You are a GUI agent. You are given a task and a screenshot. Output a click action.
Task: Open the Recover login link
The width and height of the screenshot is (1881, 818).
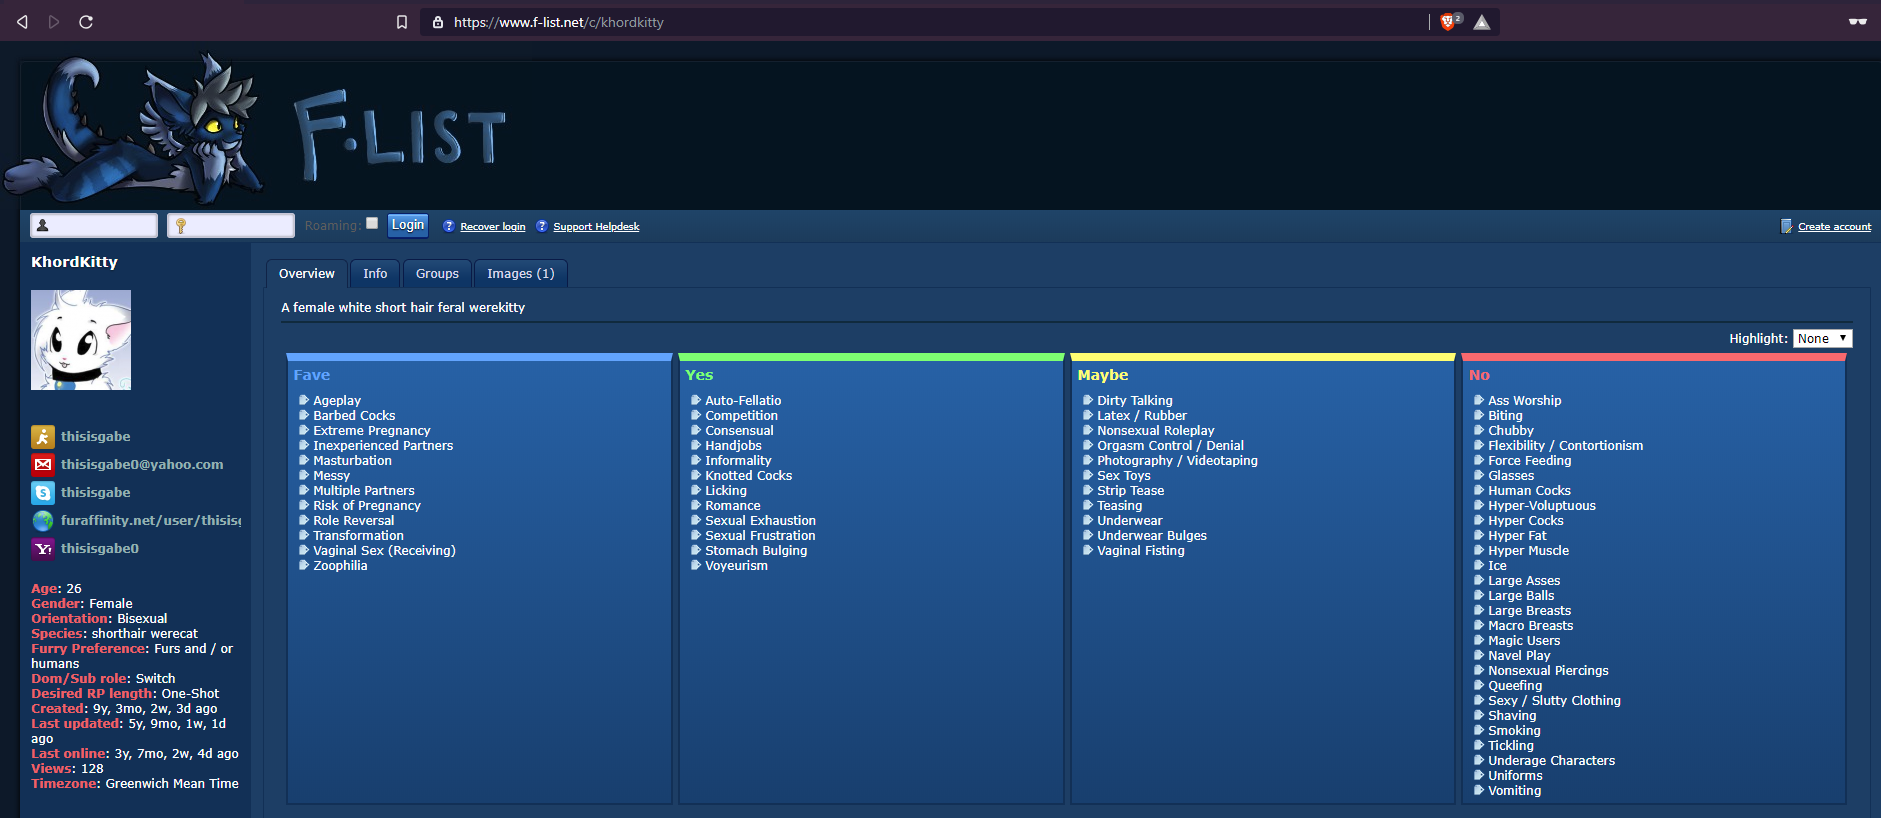(x=493, y=227)
